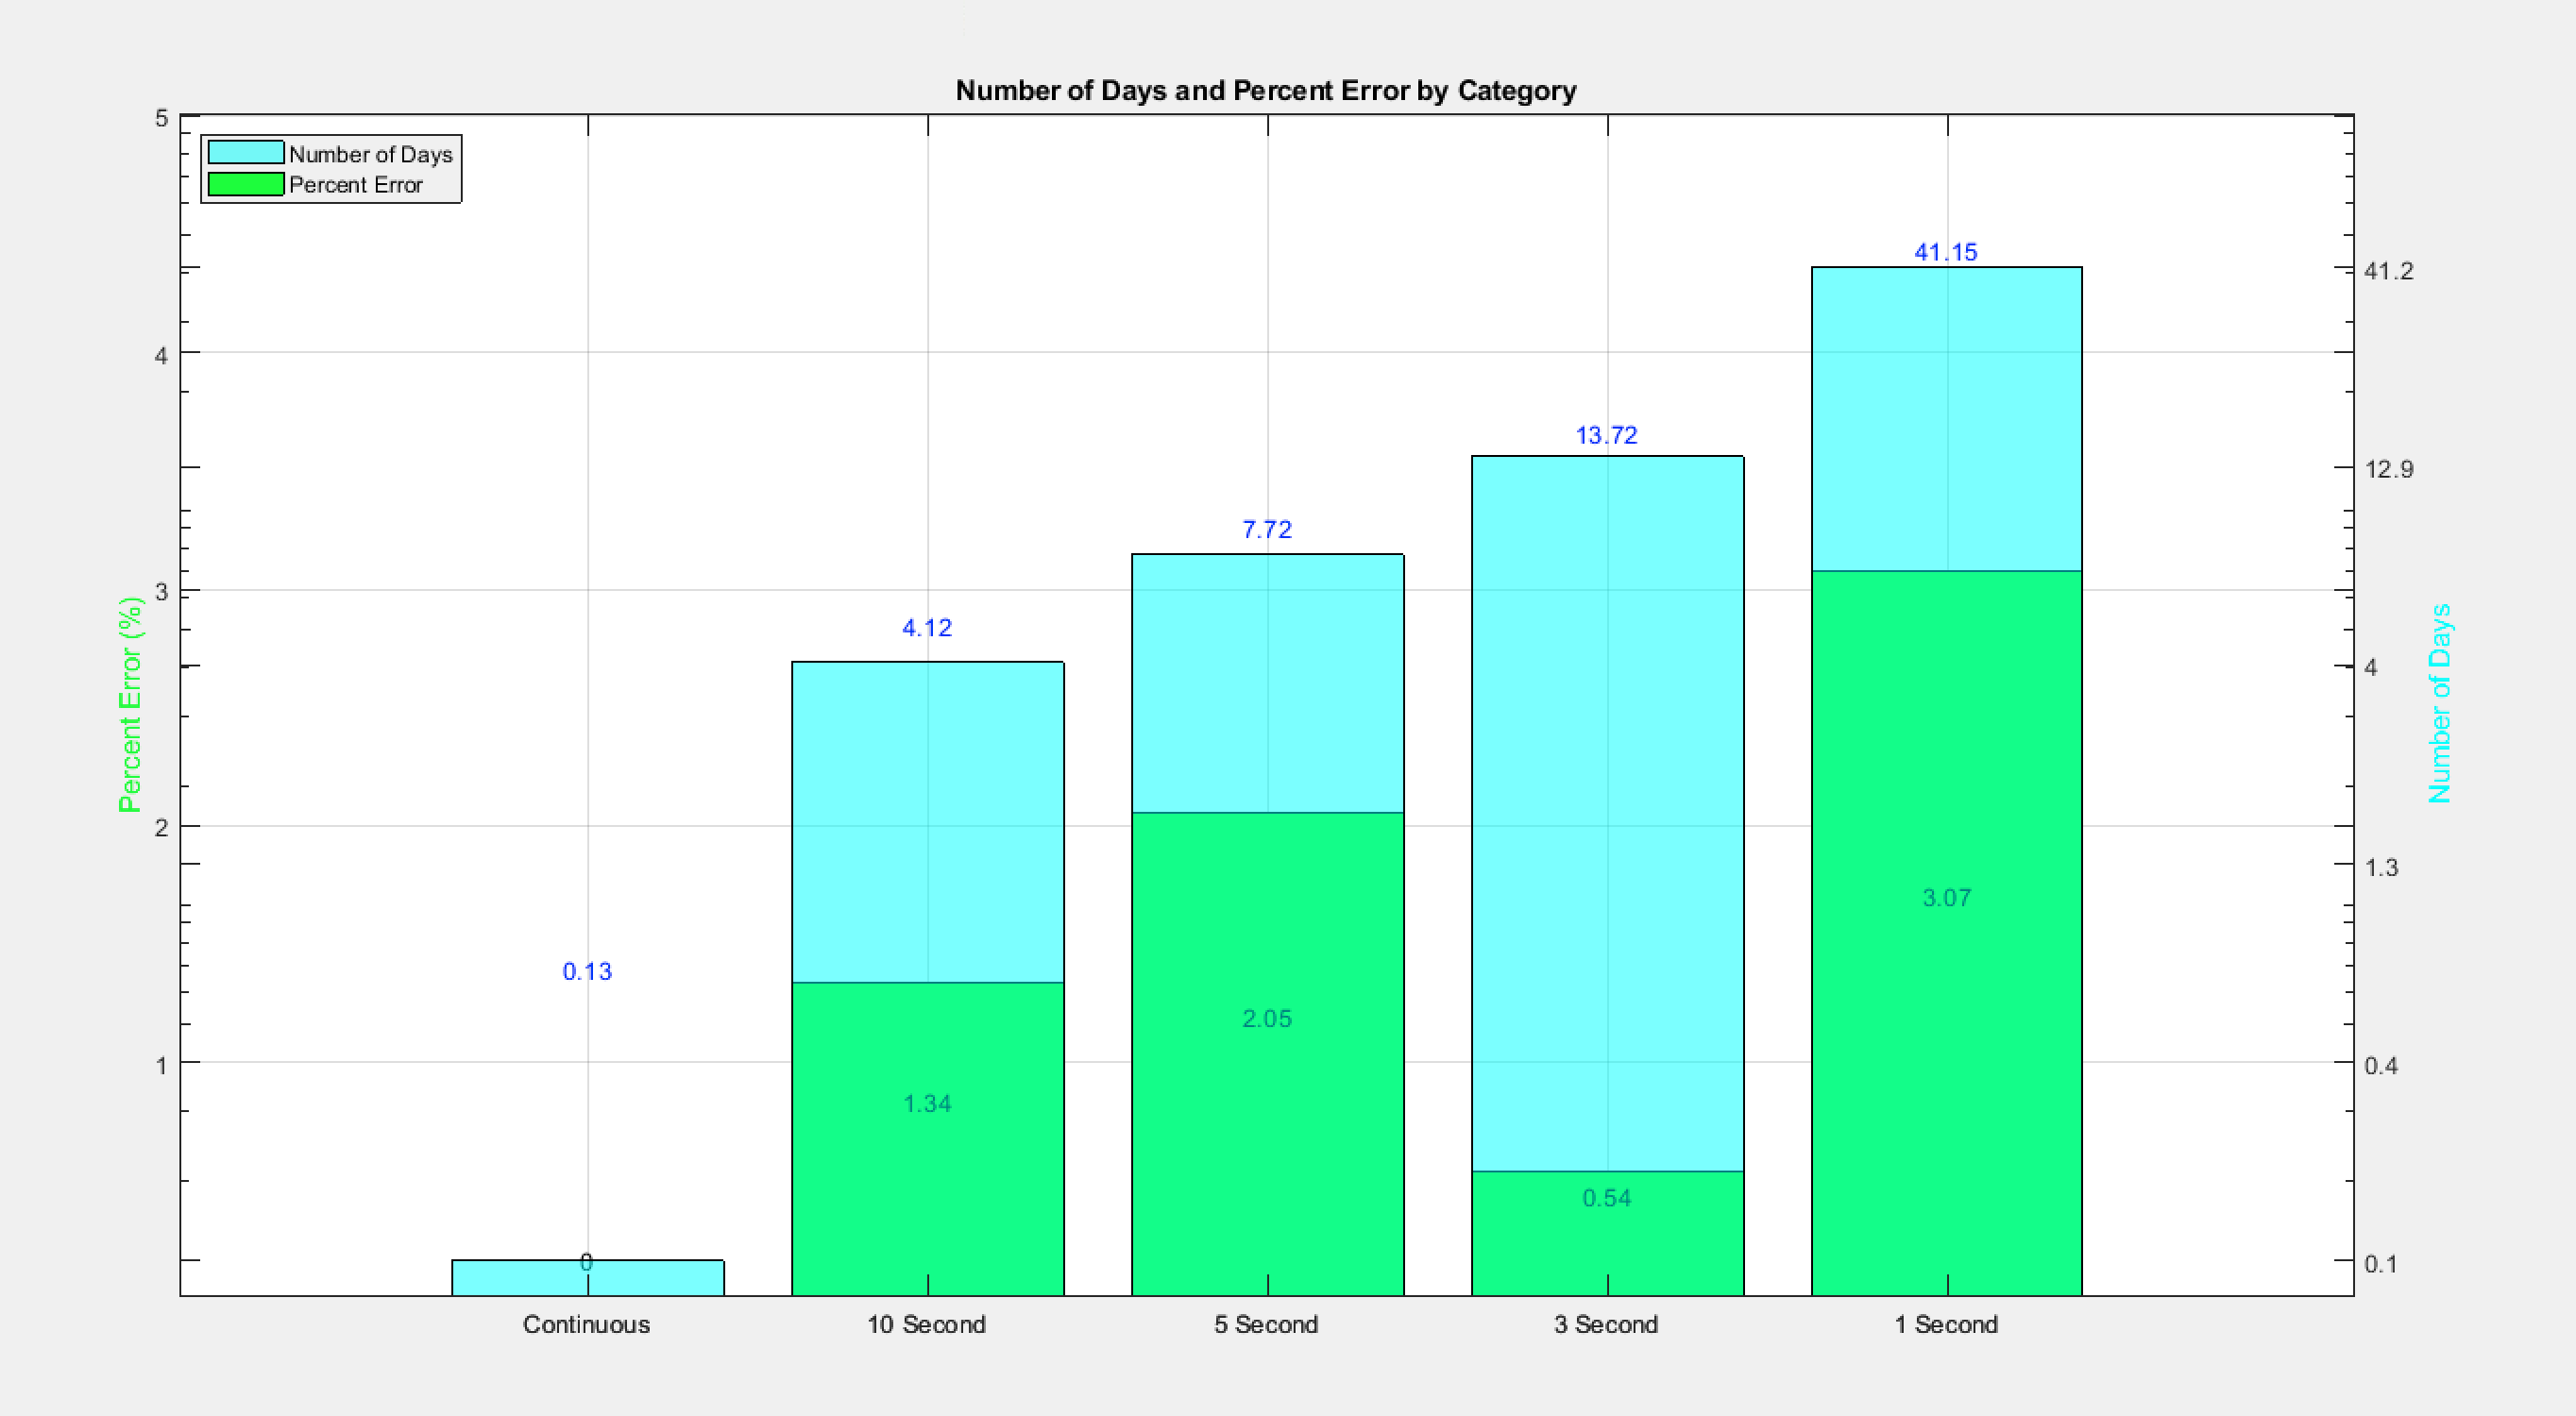Click the 4.12 data label

click(926, 627)
